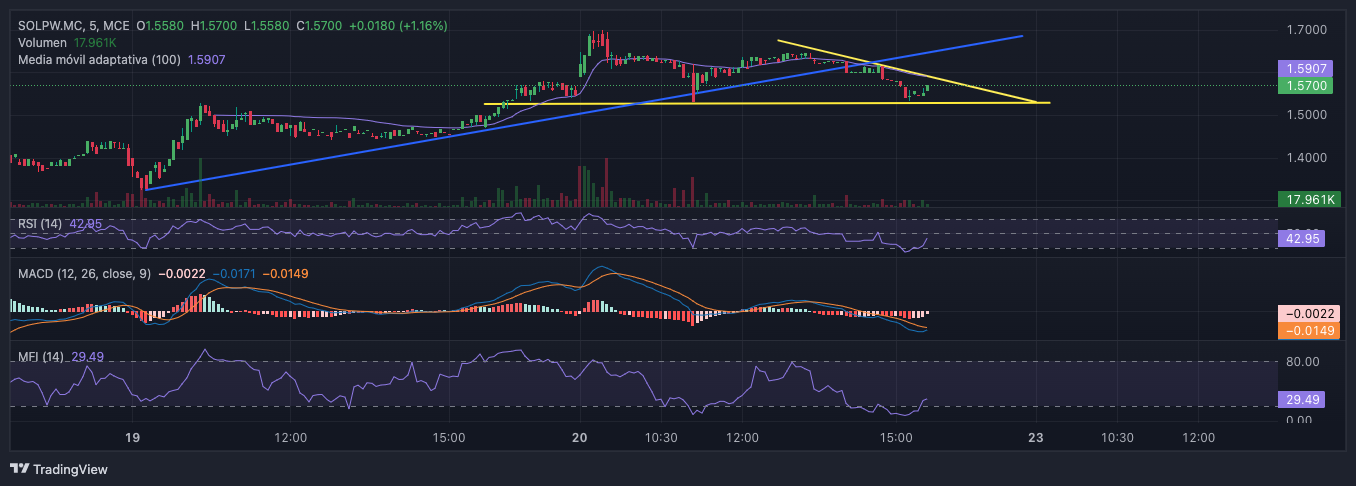Click the purple 1.5907 price label
Viewport: 1356px width, 486px height.
click(x=1307, y=69)
